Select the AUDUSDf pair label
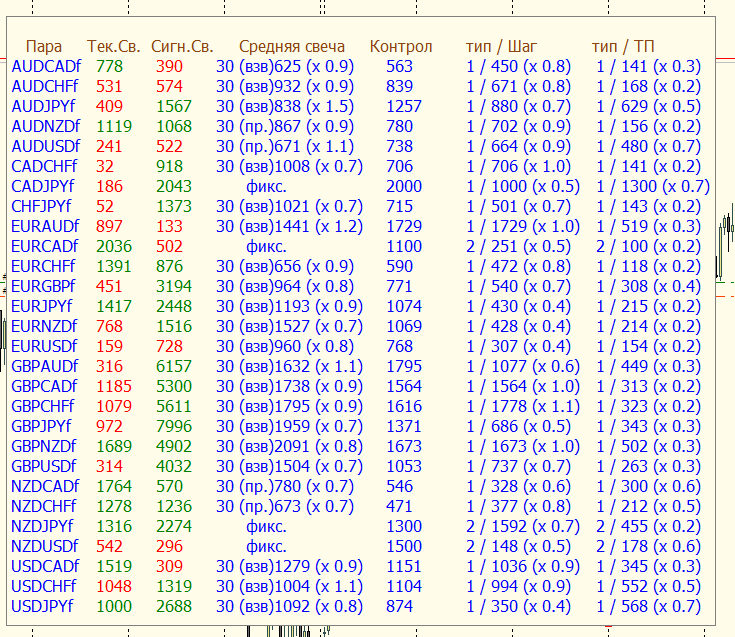This screenshot has height=637, width=735. tap(45, 146)
